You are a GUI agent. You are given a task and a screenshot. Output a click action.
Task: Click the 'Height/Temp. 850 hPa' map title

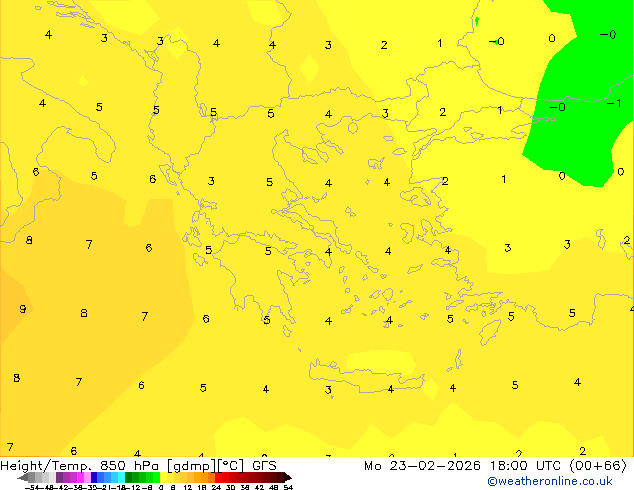point(79,466)
